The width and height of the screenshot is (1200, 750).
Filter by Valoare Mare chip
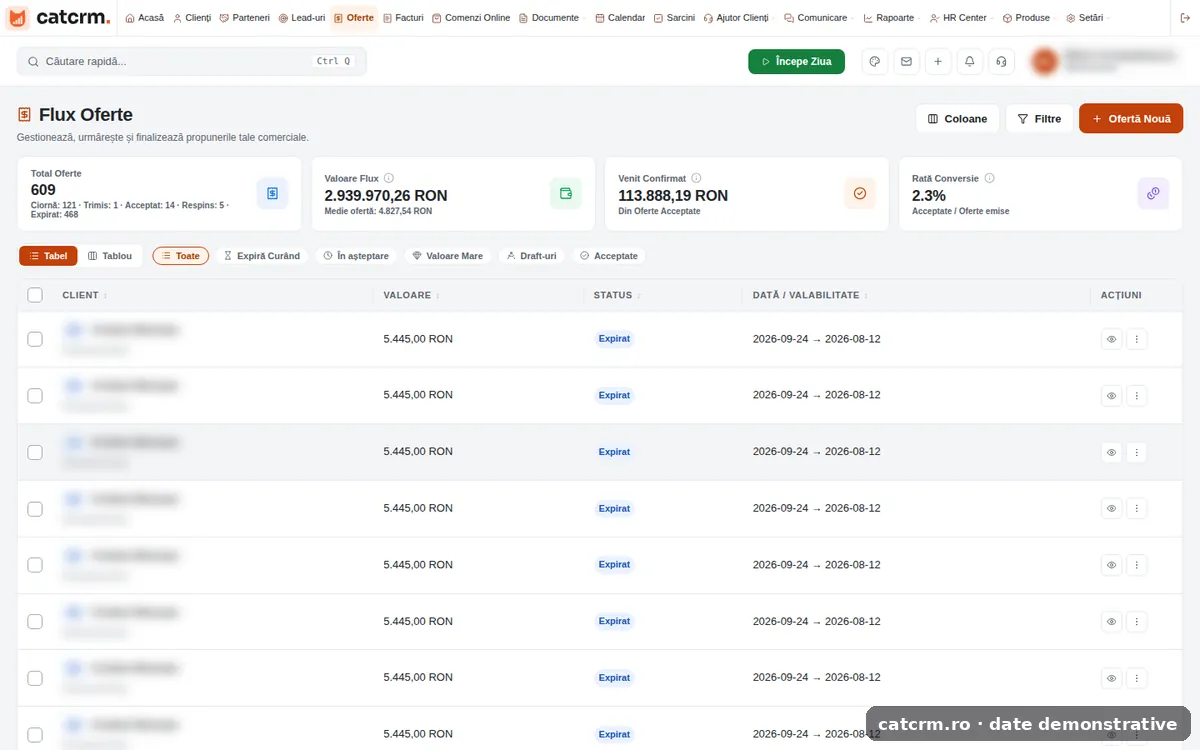(448, 256)
